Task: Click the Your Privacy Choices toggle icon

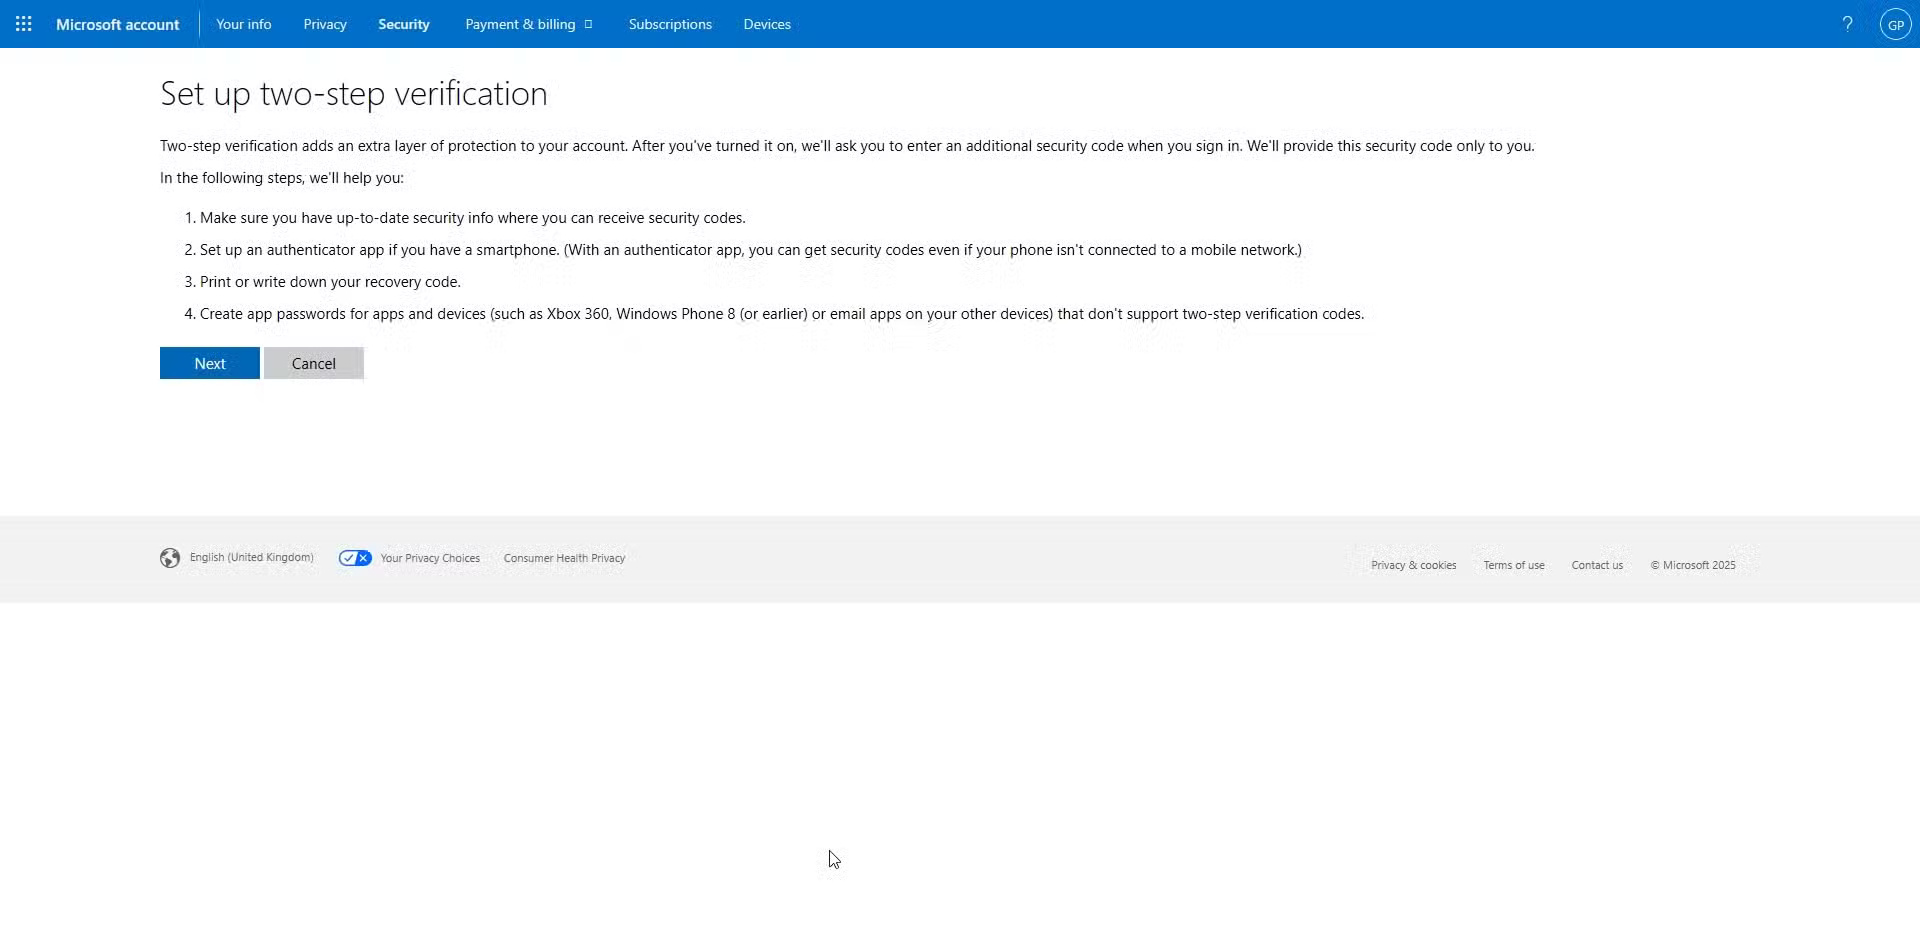Action: pyautogui.click(x=355, y=558)
